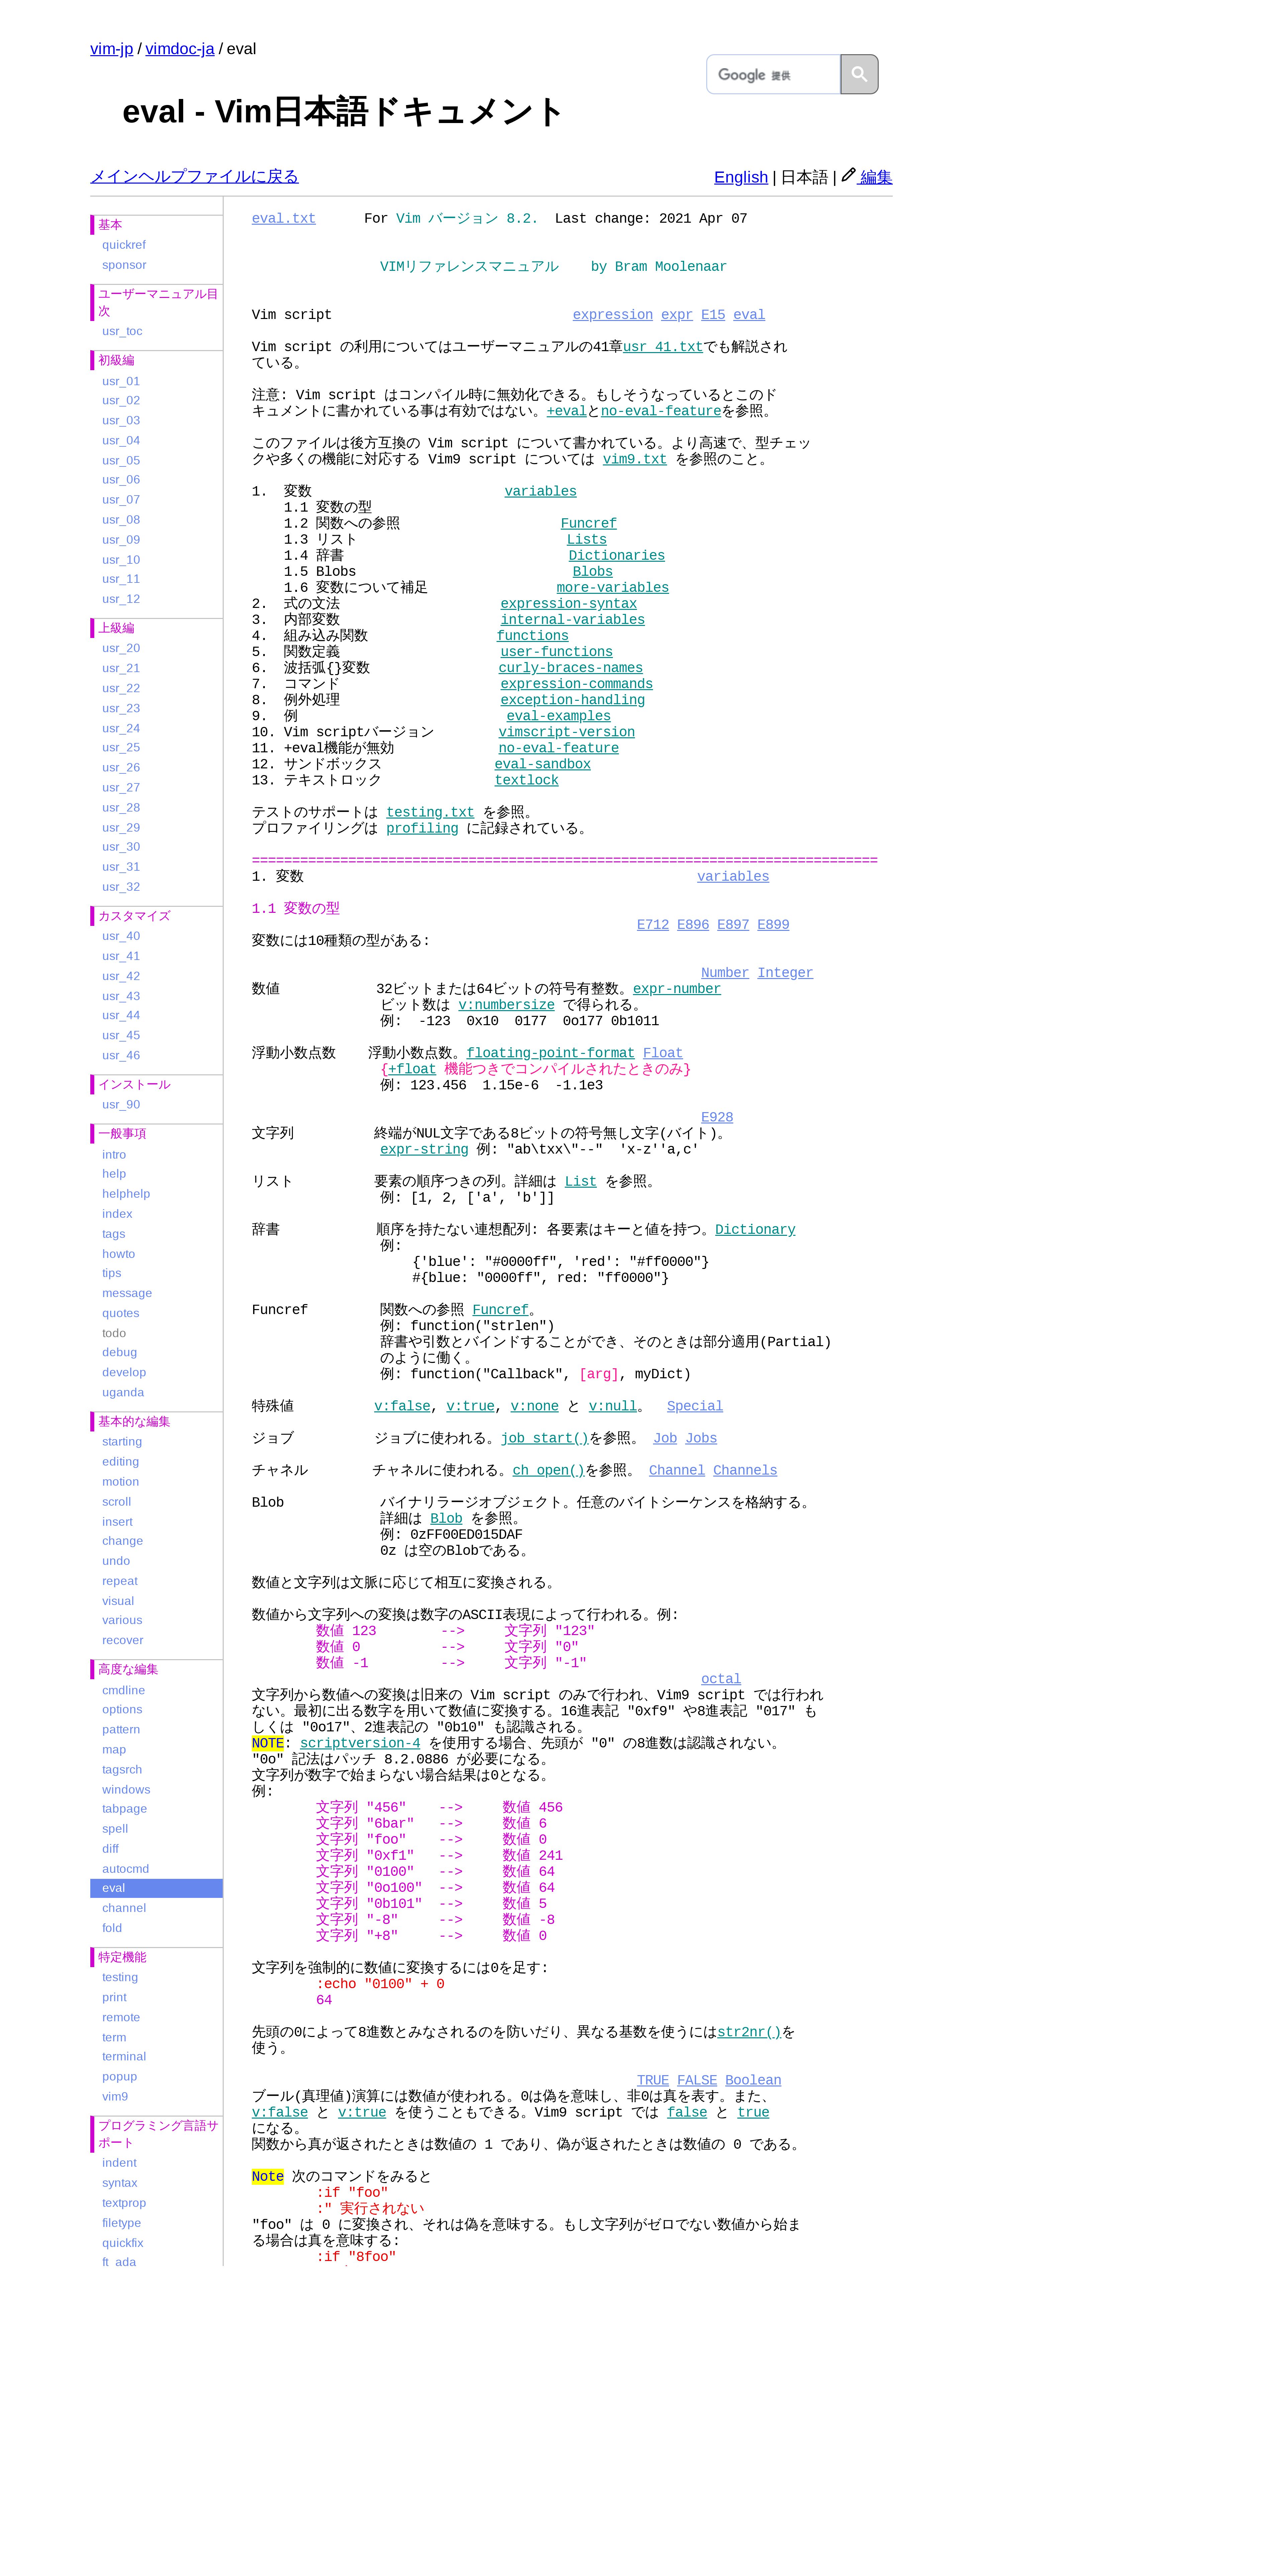
Task: Open usr_toc sidebar entry
Action: tap(122, 331)
